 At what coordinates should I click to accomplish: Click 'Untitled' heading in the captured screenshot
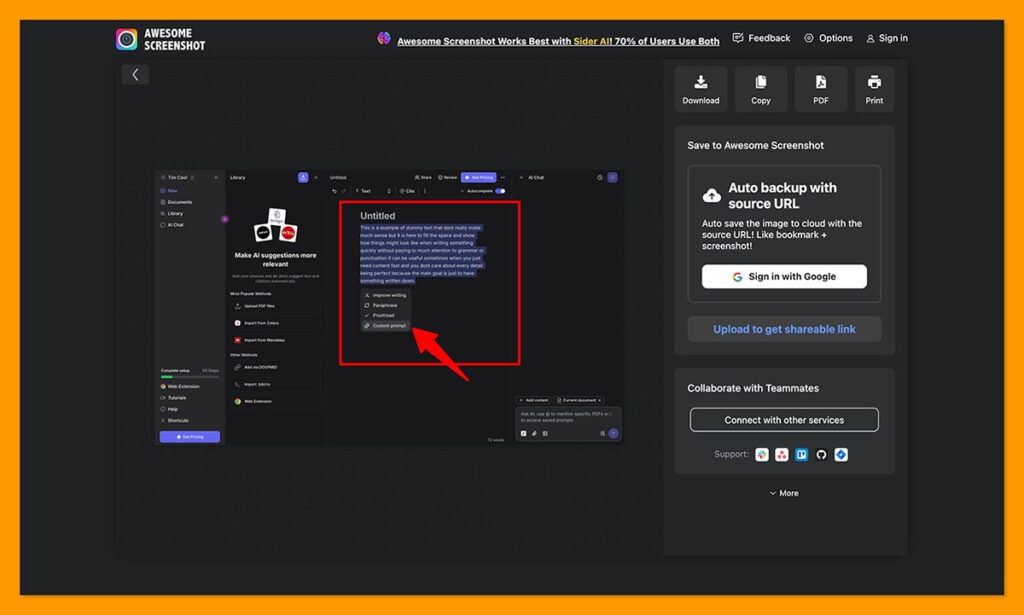click(x=377, y=215)
